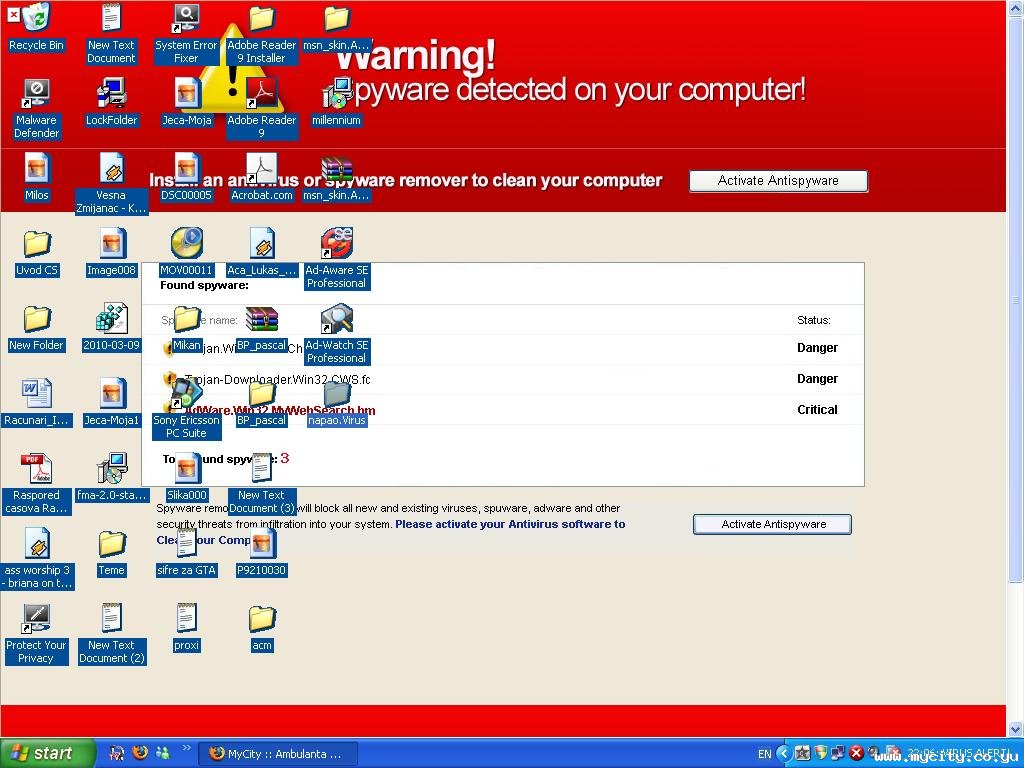Open the Uvod CS folder
This screenshot has height=768, width=1024.
point(37,253)
